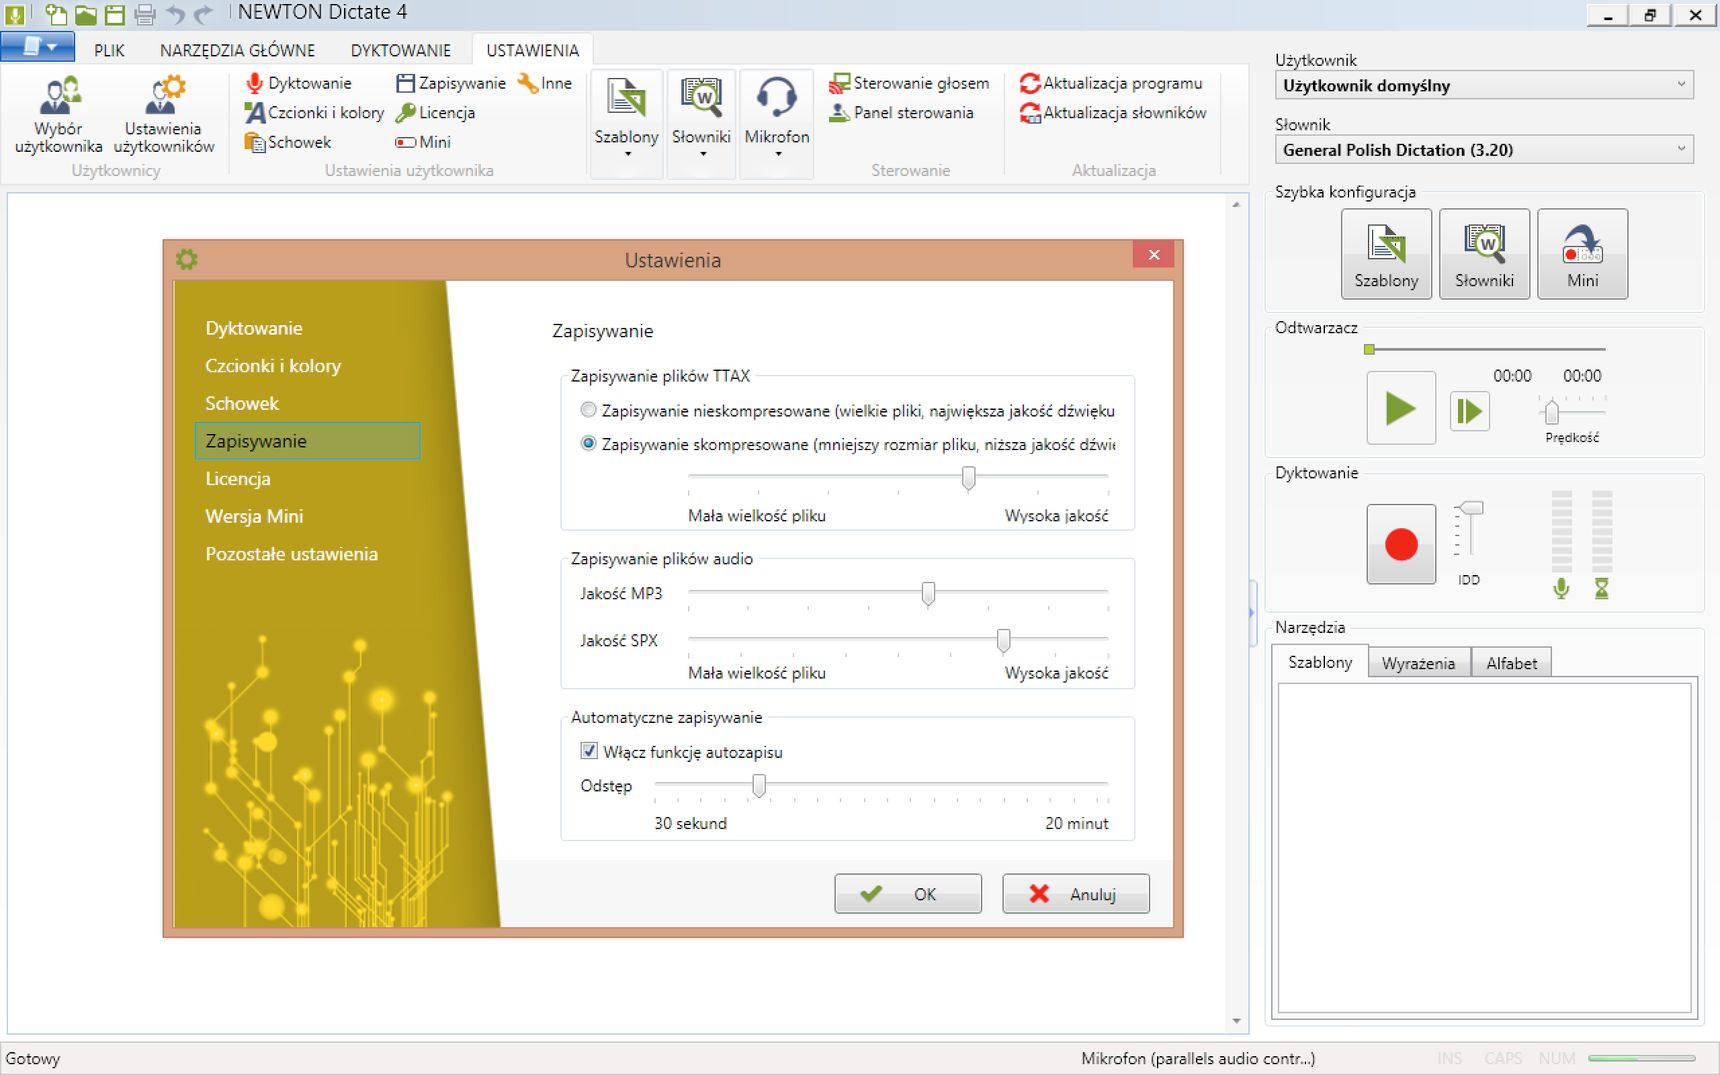Screen dimensions: 1720x1075
Task: Open Schowek ribbon item
Action: click(288, 142)
